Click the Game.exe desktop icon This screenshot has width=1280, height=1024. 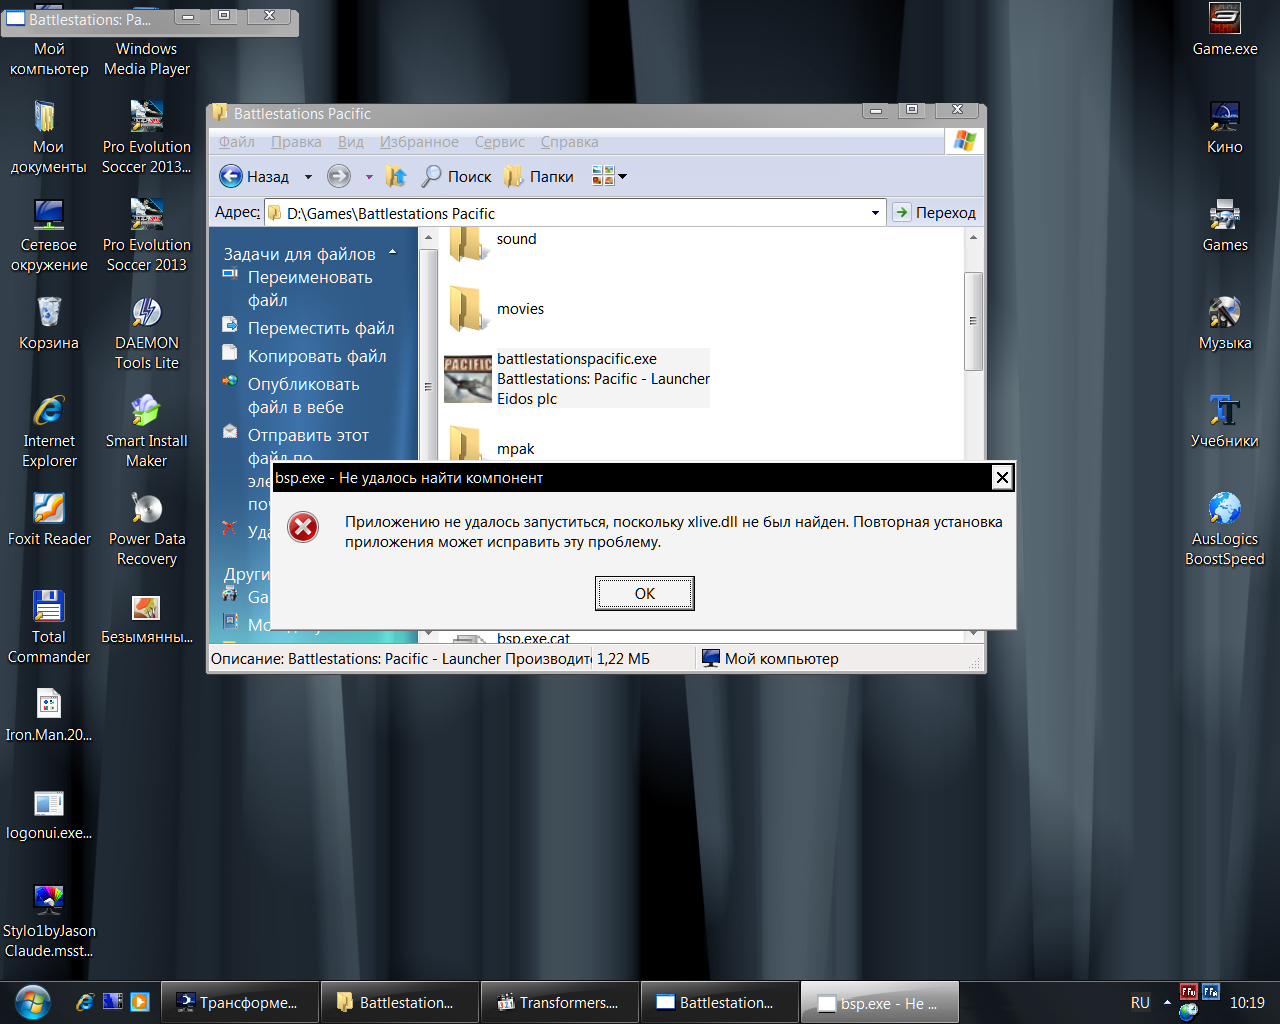pyautogui.click(x=1224, y=20)
